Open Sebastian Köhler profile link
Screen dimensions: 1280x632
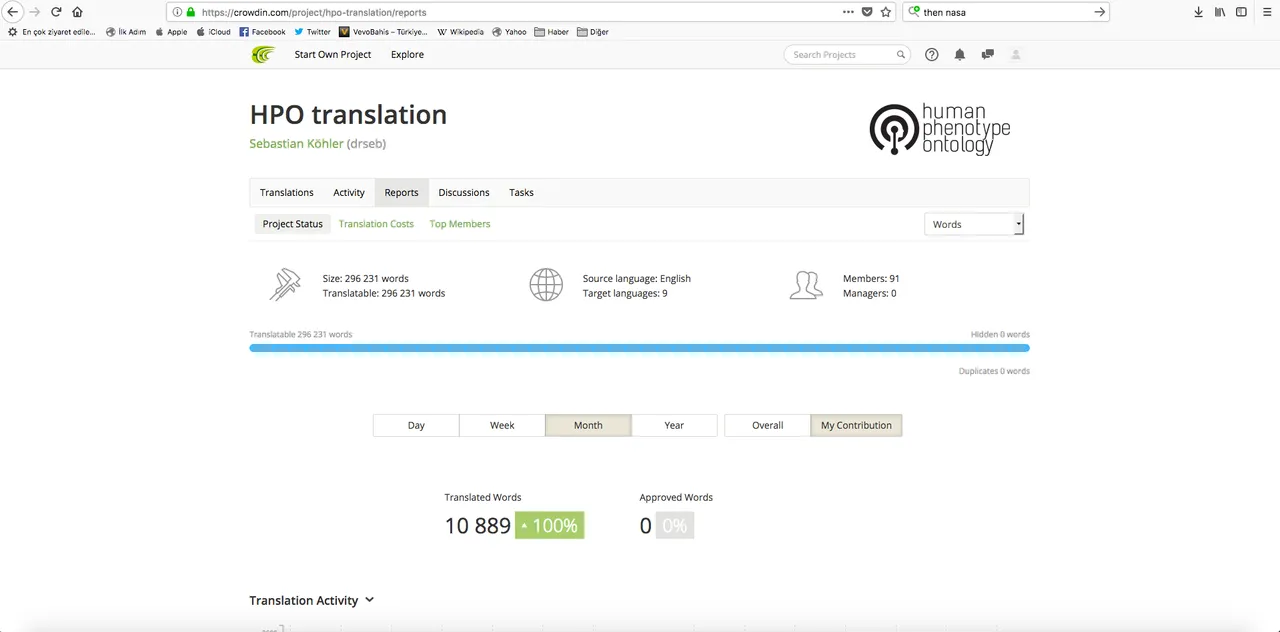point(296,143)
